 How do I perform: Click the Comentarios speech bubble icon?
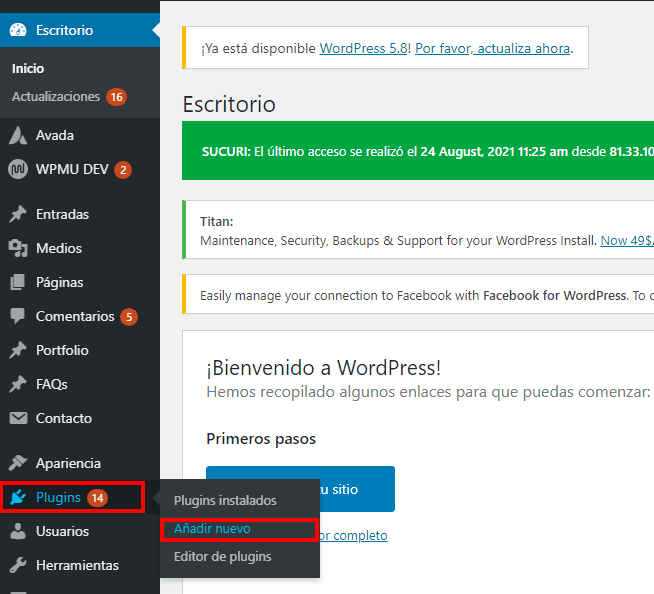pyautogui.click(x=18, y=316)
